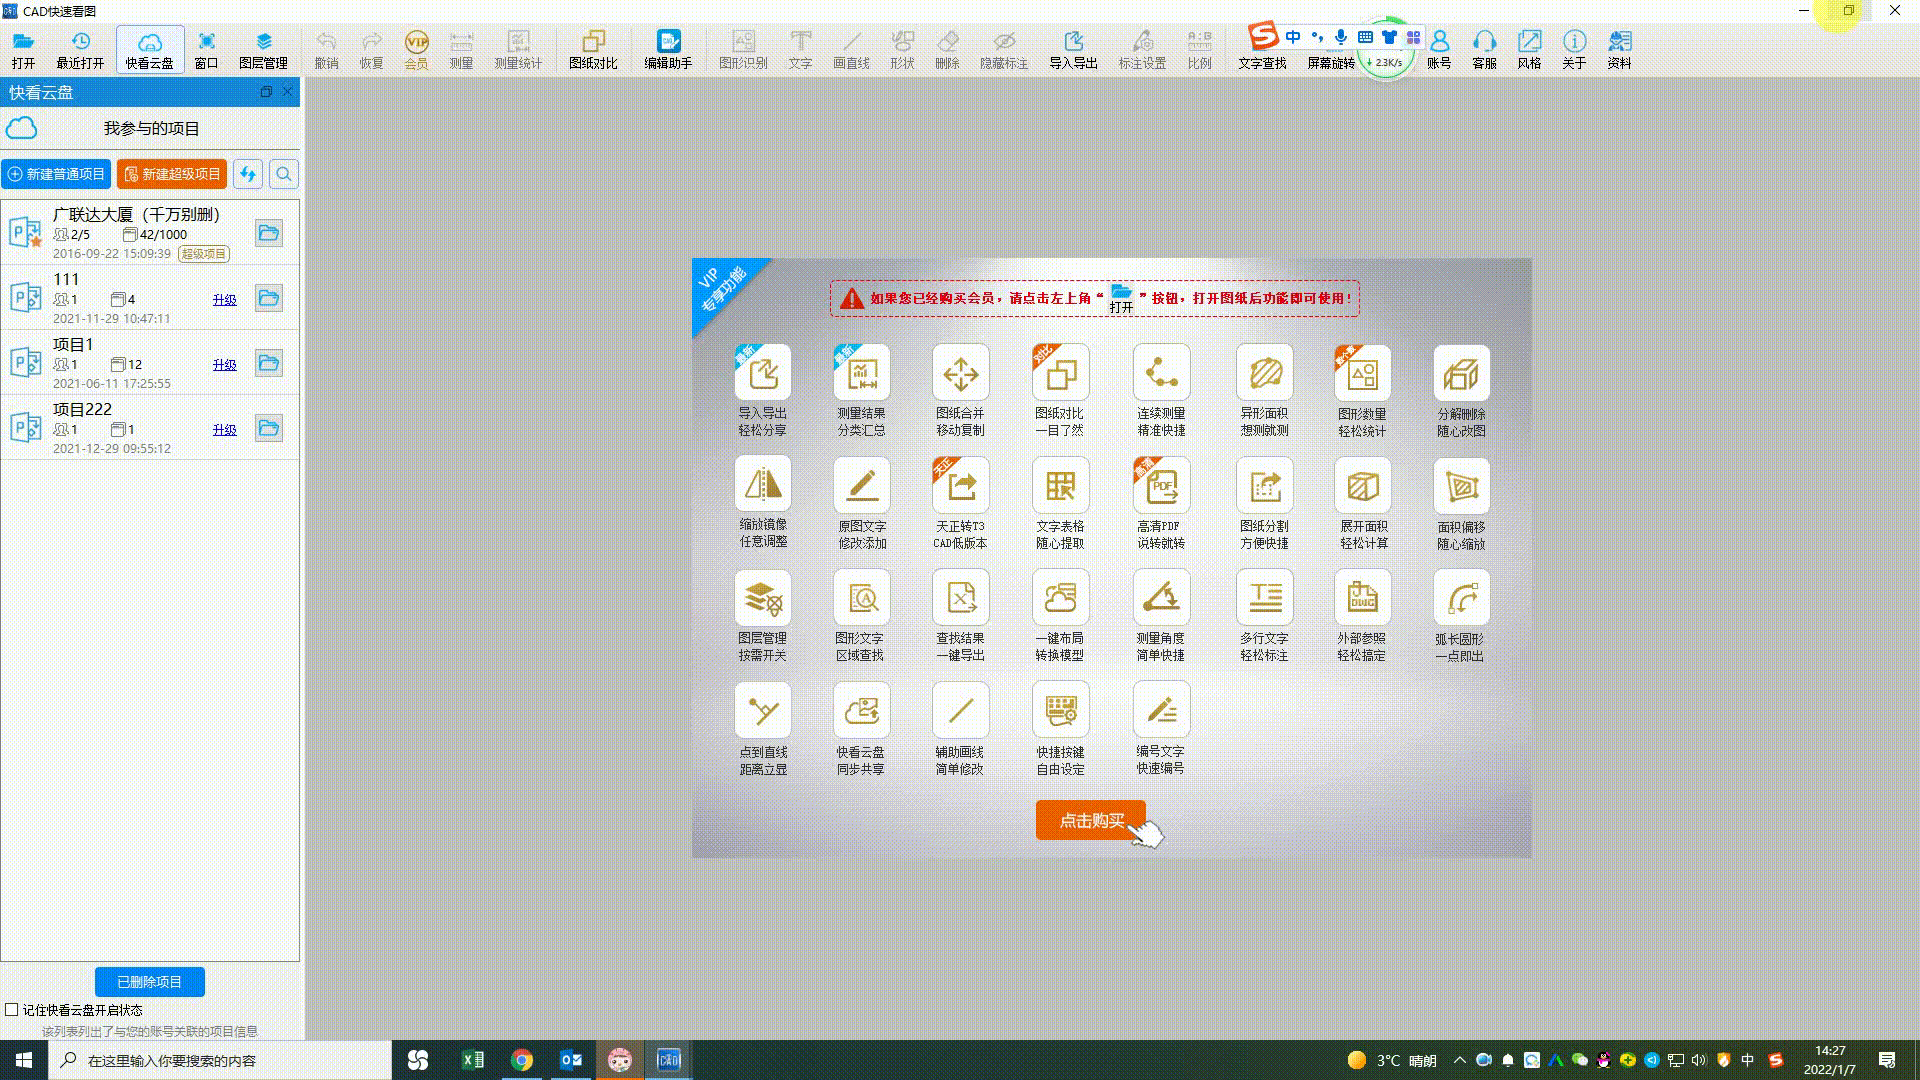Select 文字表格 随心提取 icon
1920x1080 pixels.
tap(1060, 486)
